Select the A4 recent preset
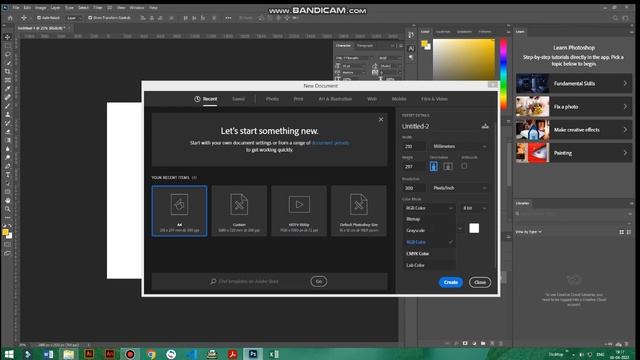 179,211
